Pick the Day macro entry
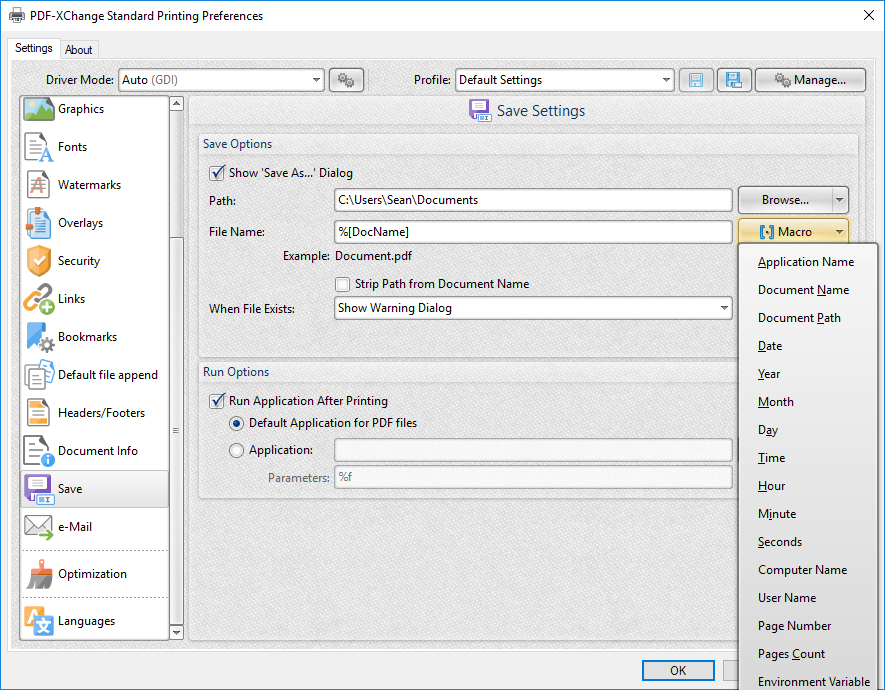Image resolution: width=885 pixels, height=690 pixels. pos(808,430)
